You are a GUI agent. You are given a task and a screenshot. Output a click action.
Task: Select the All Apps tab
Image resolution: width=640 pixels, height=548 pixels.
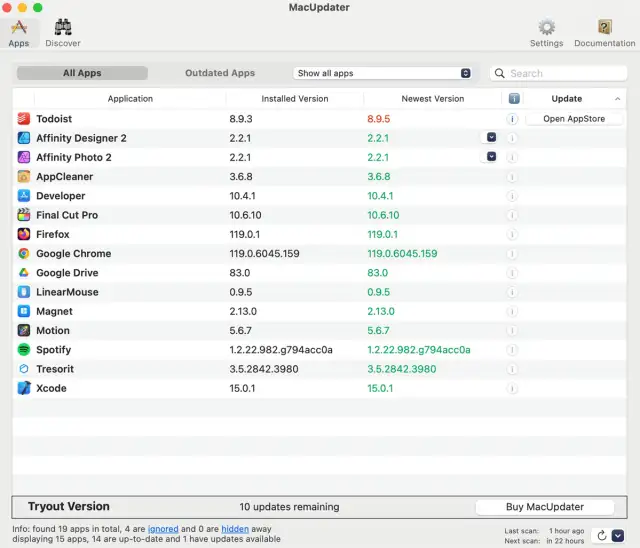[83, 73]
